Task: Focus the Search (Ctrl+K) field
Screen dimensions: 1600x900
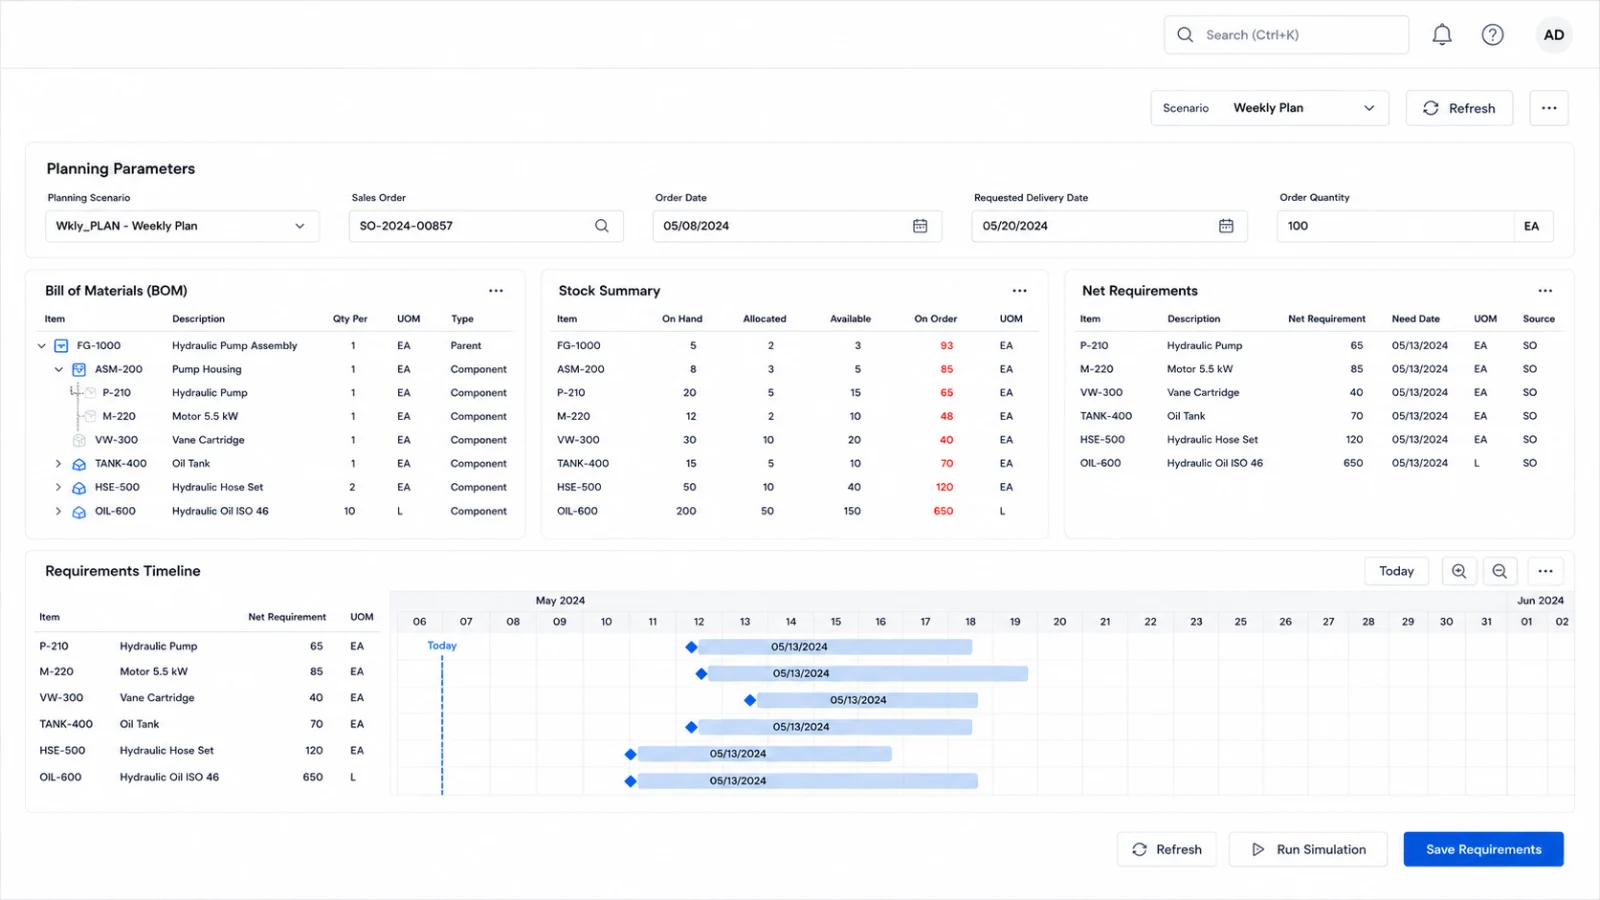Action: click(1286, 35)
